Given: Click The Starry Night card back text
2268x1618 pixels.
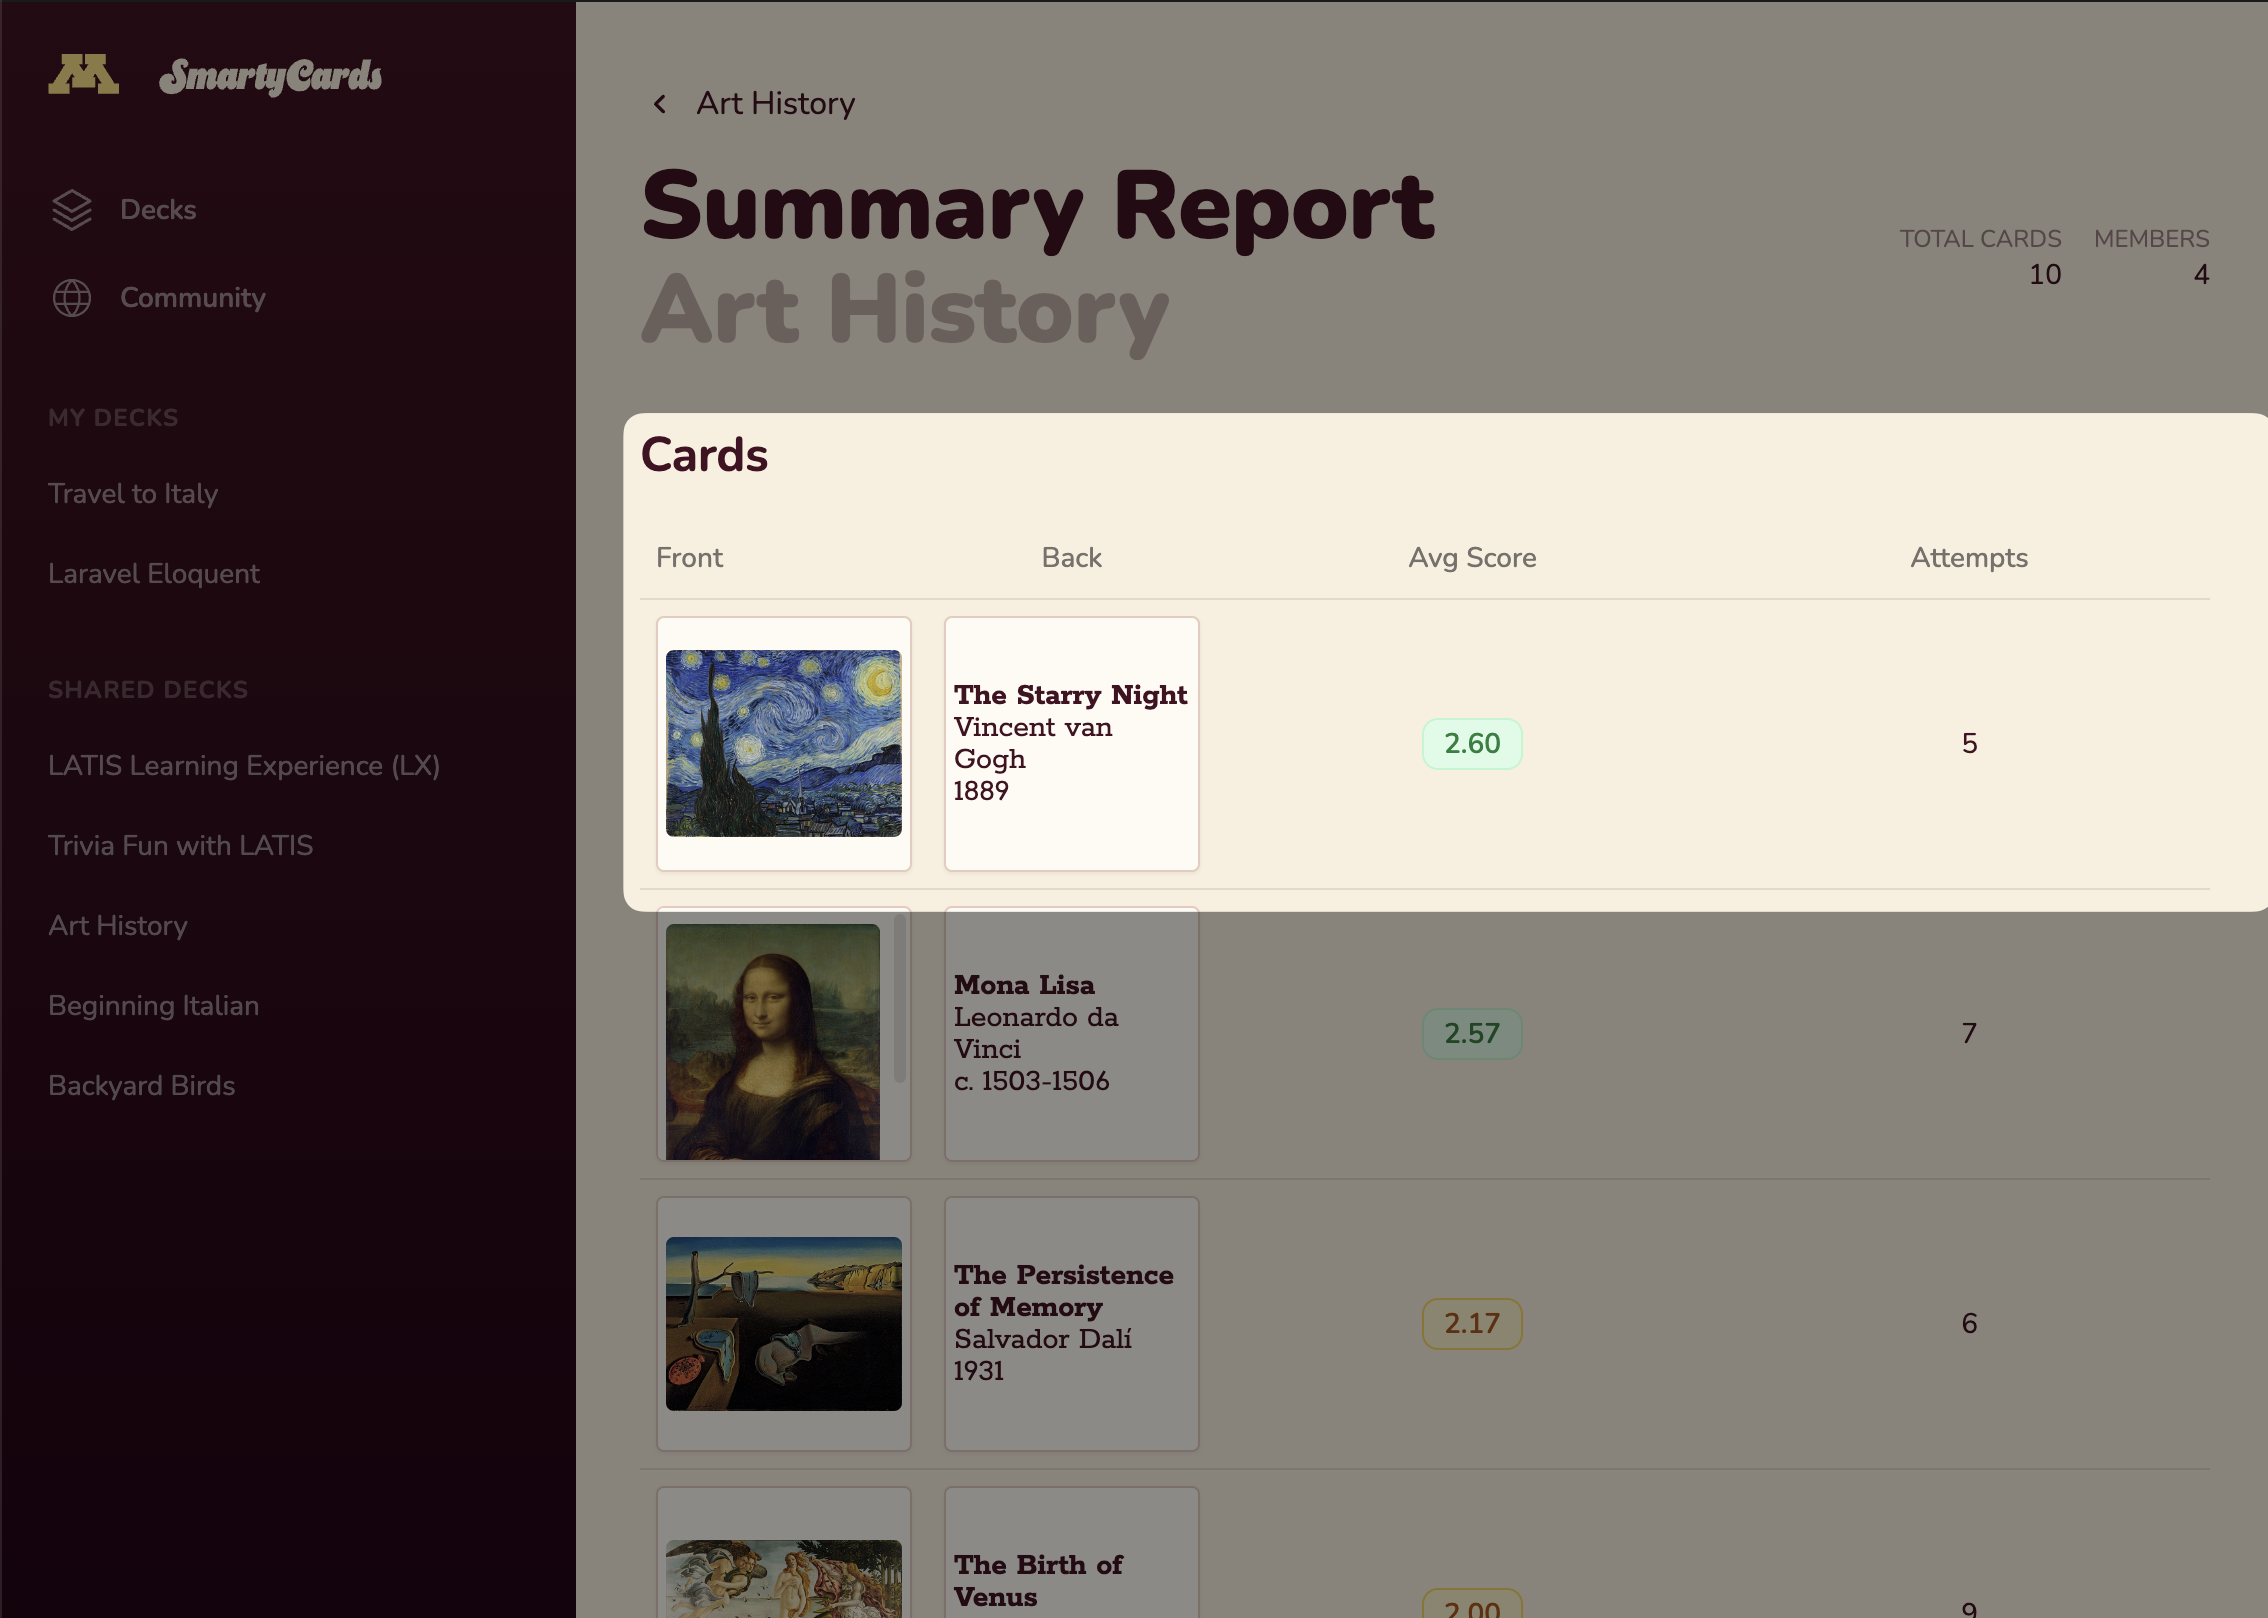Looking at the screenshot, I should 1071,743.
